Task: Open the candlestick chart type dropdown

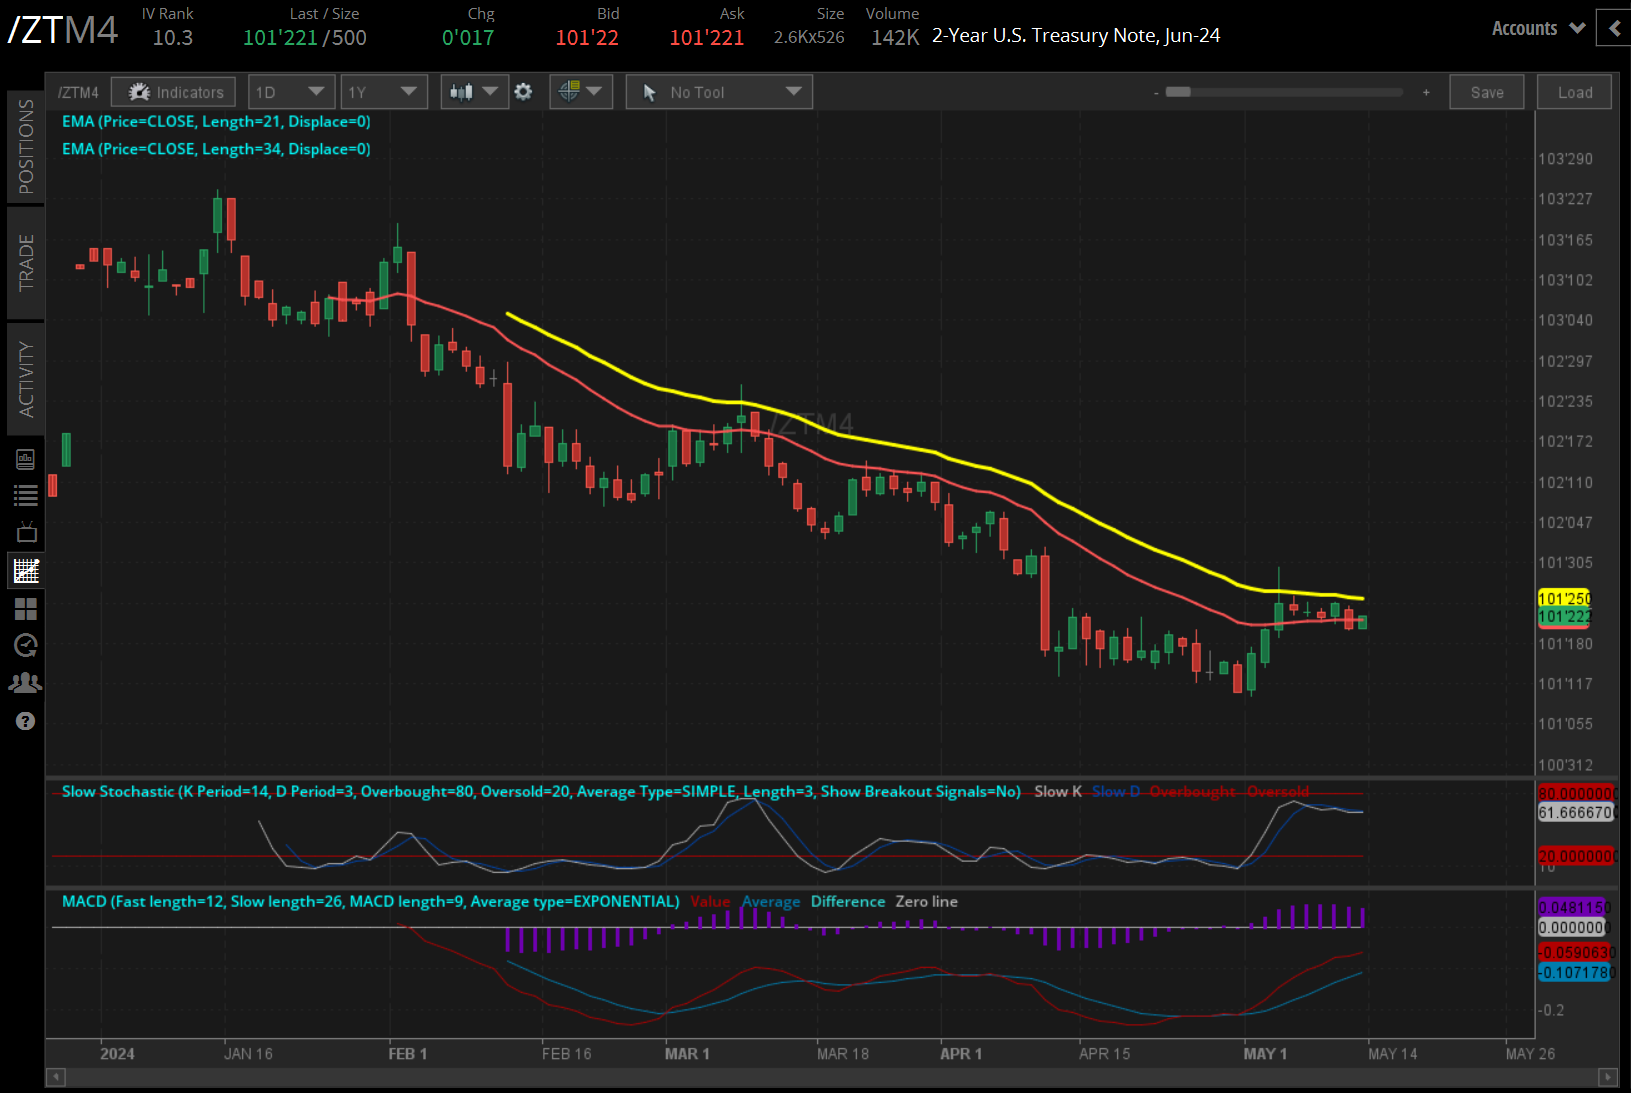Action: [x=474, y=92]
